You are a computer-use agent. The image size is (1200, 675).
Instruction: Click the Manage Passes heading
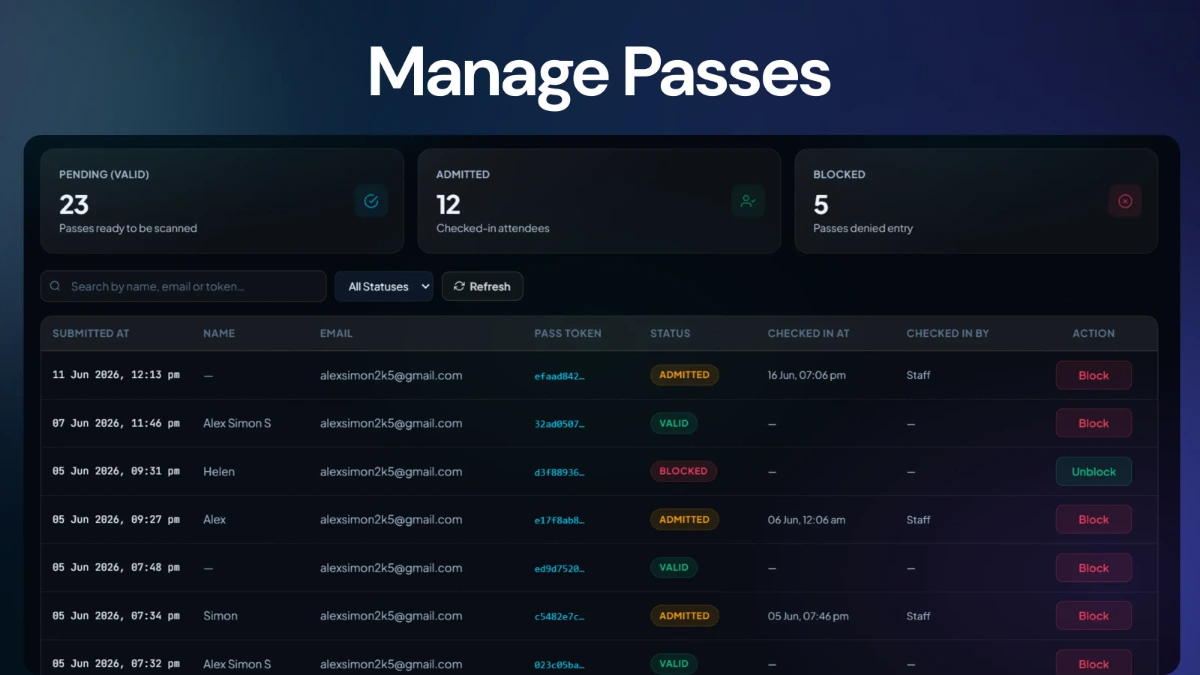click(599, 75)
